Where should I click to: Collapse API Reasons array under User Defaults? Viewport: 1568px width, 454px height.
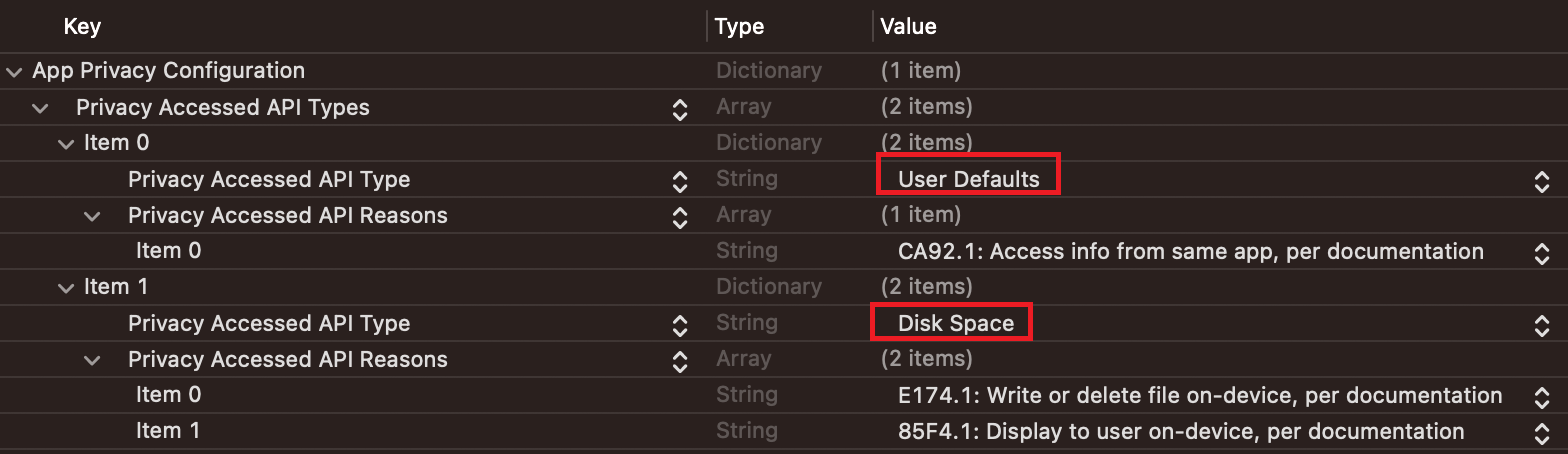tap(91, 216)
